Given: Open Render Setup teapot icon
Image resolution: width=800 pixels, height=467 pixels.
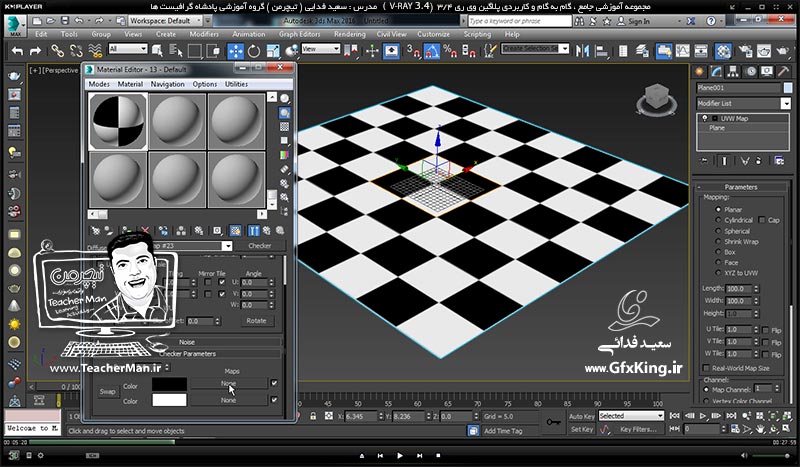Looking at the screenshot, I should click(745, 51).
